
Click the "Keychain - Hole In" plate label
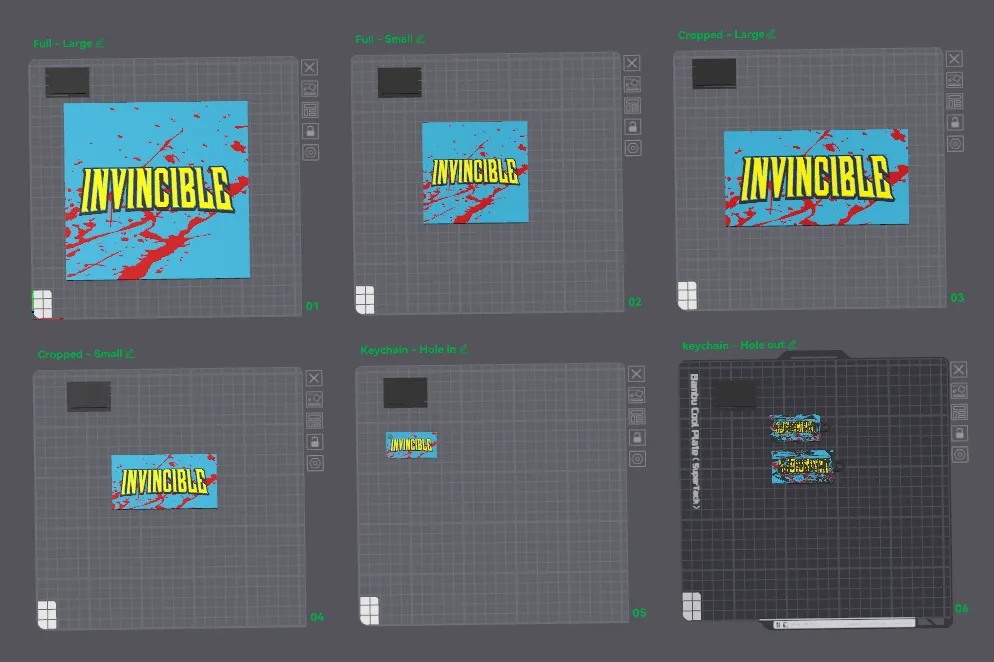point(408,349)
